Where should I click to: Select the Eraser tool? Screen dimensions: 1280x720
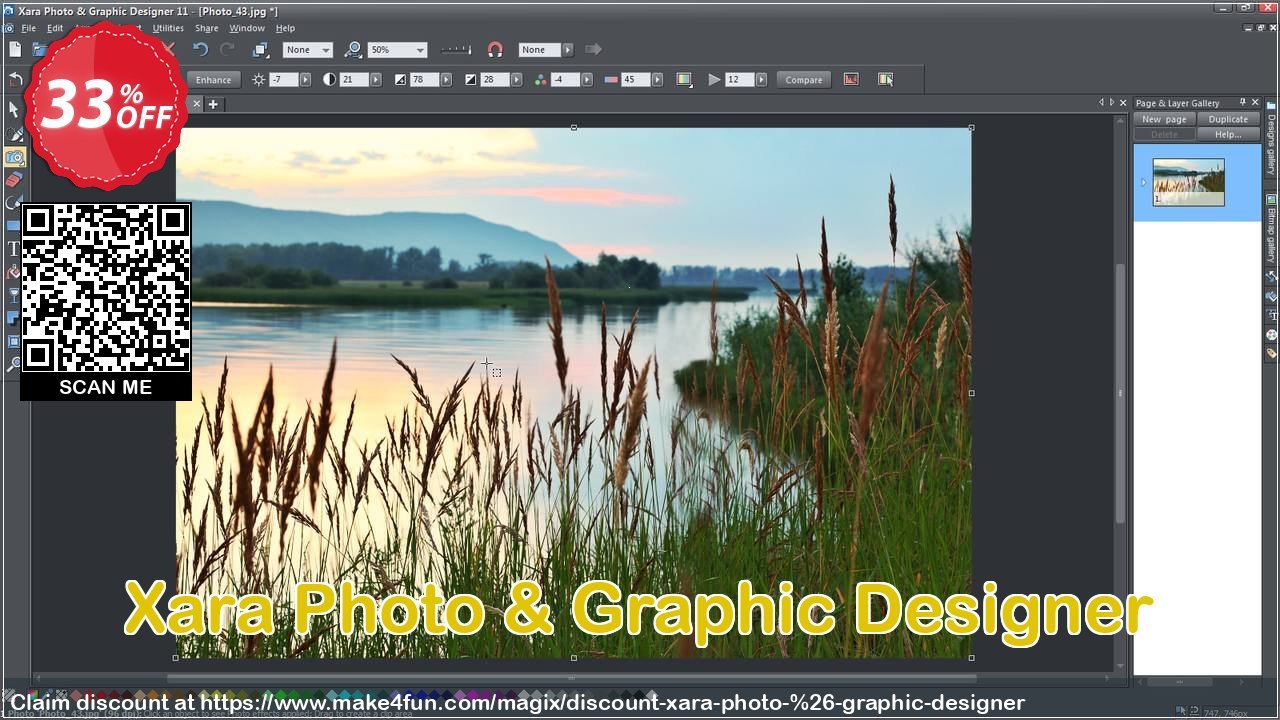coord(14,180)
